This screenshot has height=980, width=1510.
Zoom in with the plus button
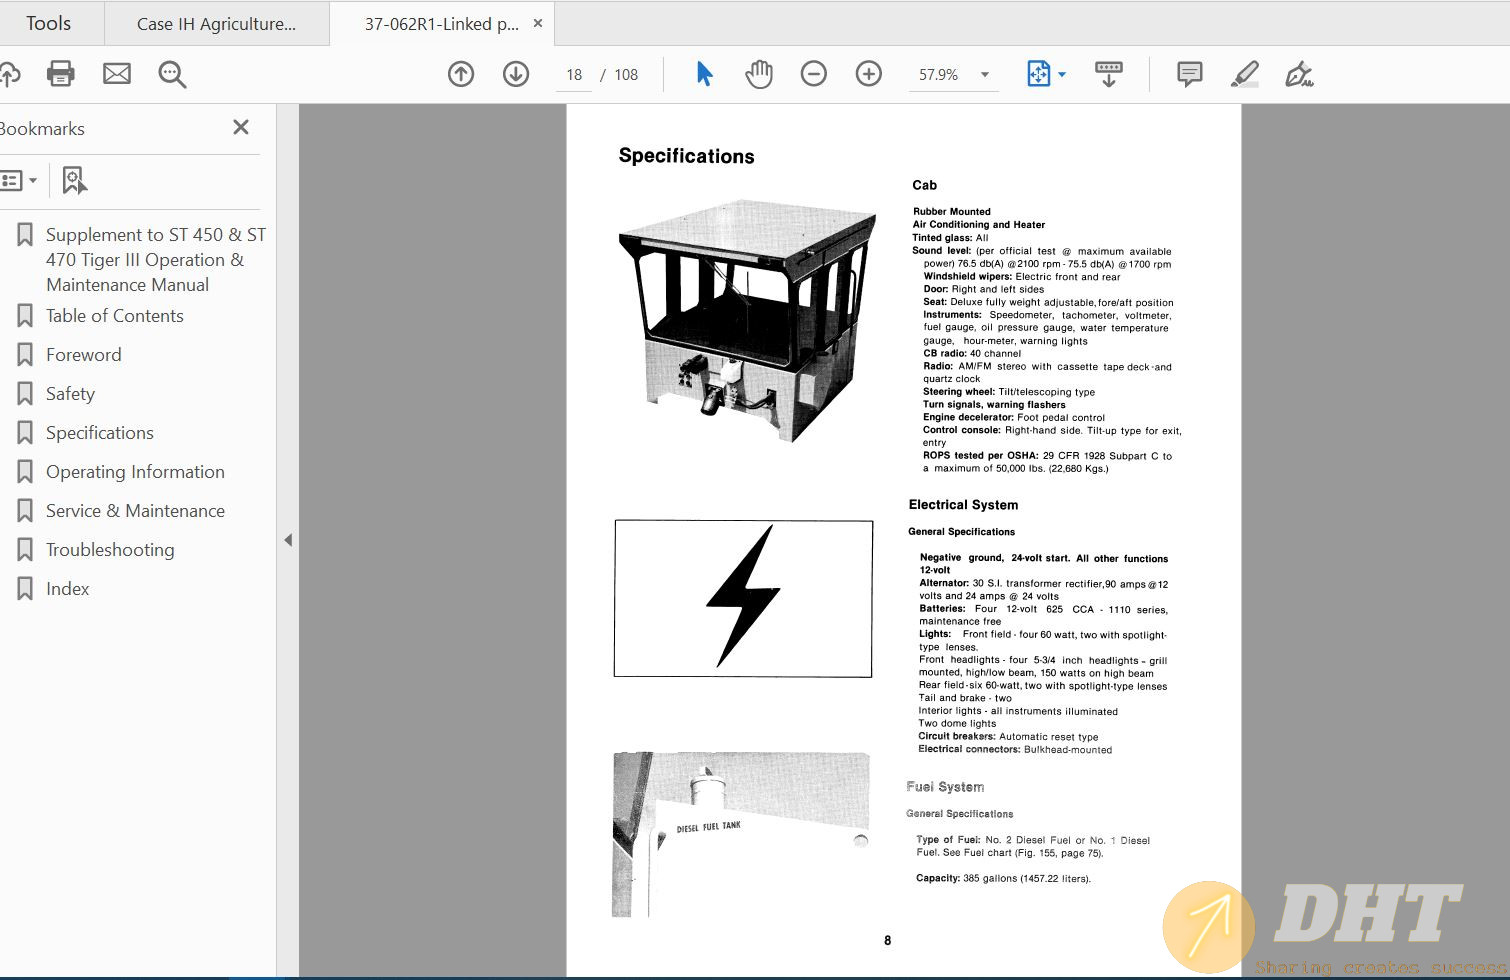click(x=869, y=74)
